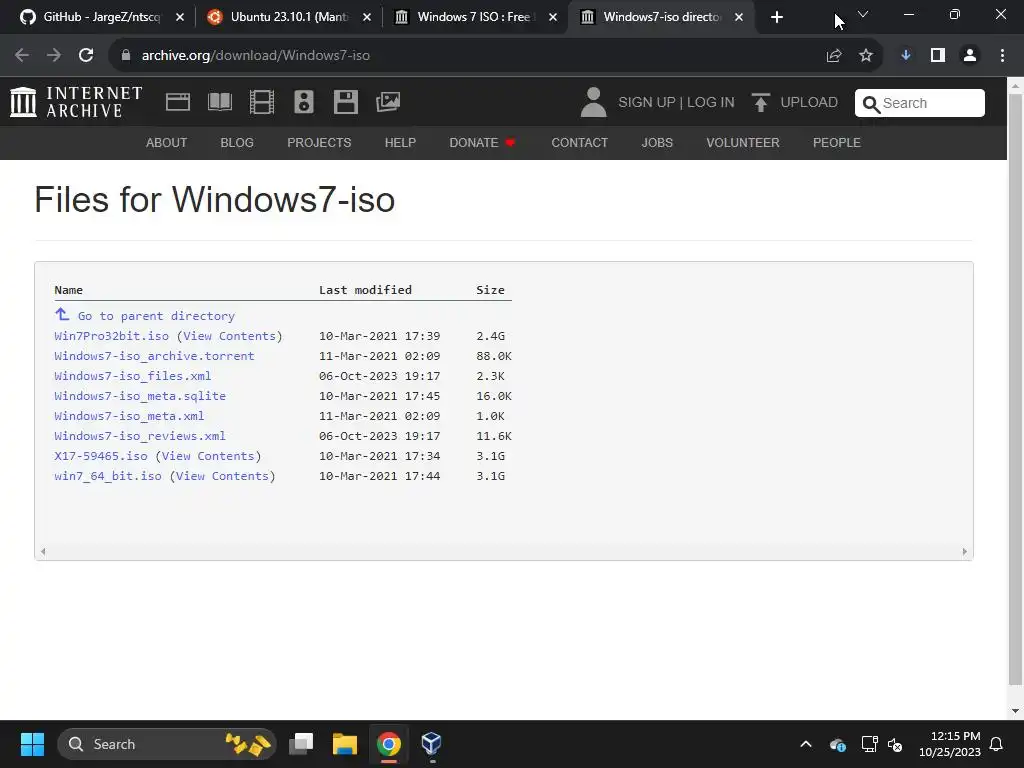
Task: Open Windows7-iso_reviews.xml
Action: (140, 436)
